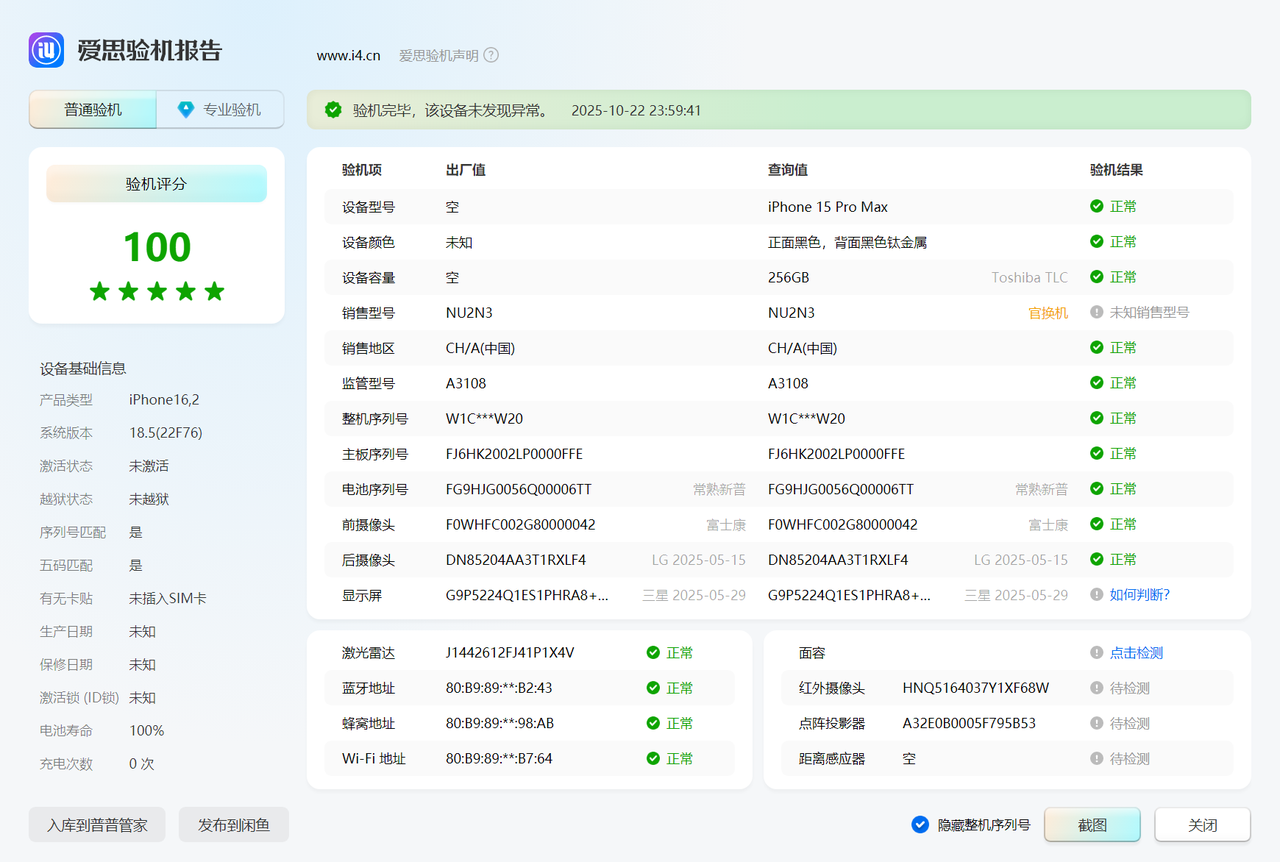The height and width of the screenshot is (862, 1280).
Task: Click gray pending icon in 红外摄像头 row
Action: (x=1097, y=689)
